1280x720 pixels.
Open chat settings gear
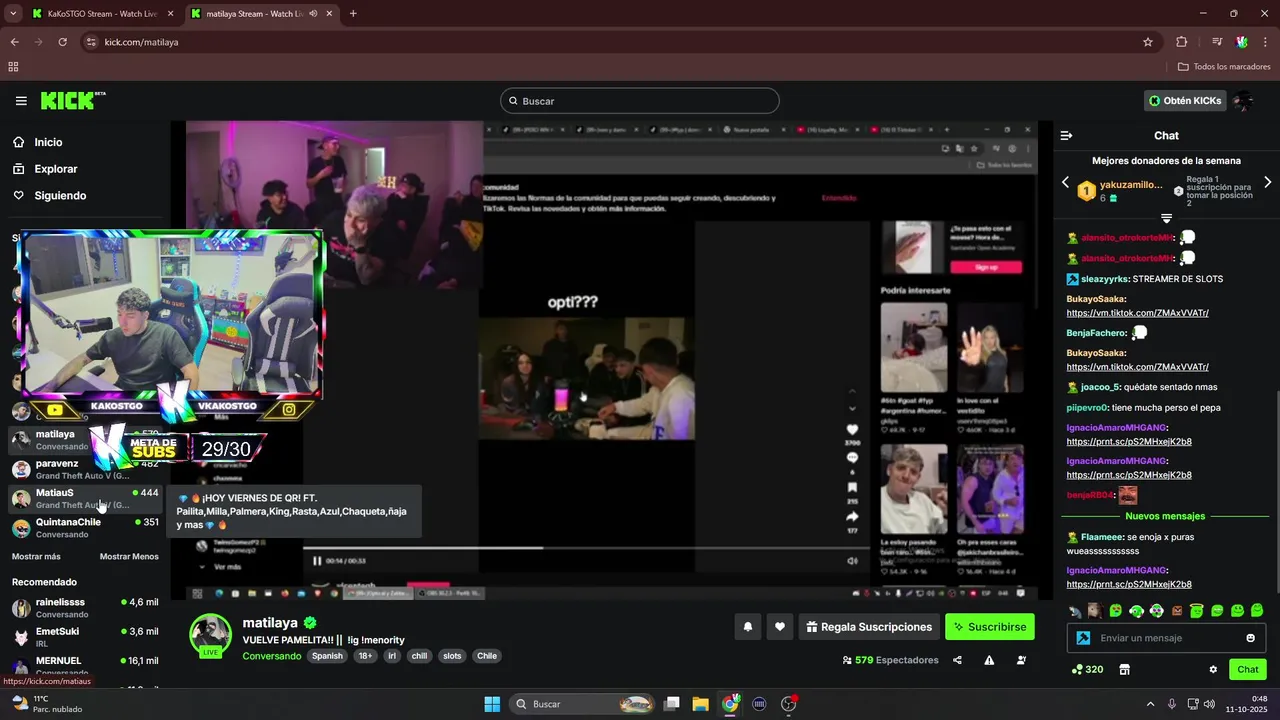click(1213, 669)
